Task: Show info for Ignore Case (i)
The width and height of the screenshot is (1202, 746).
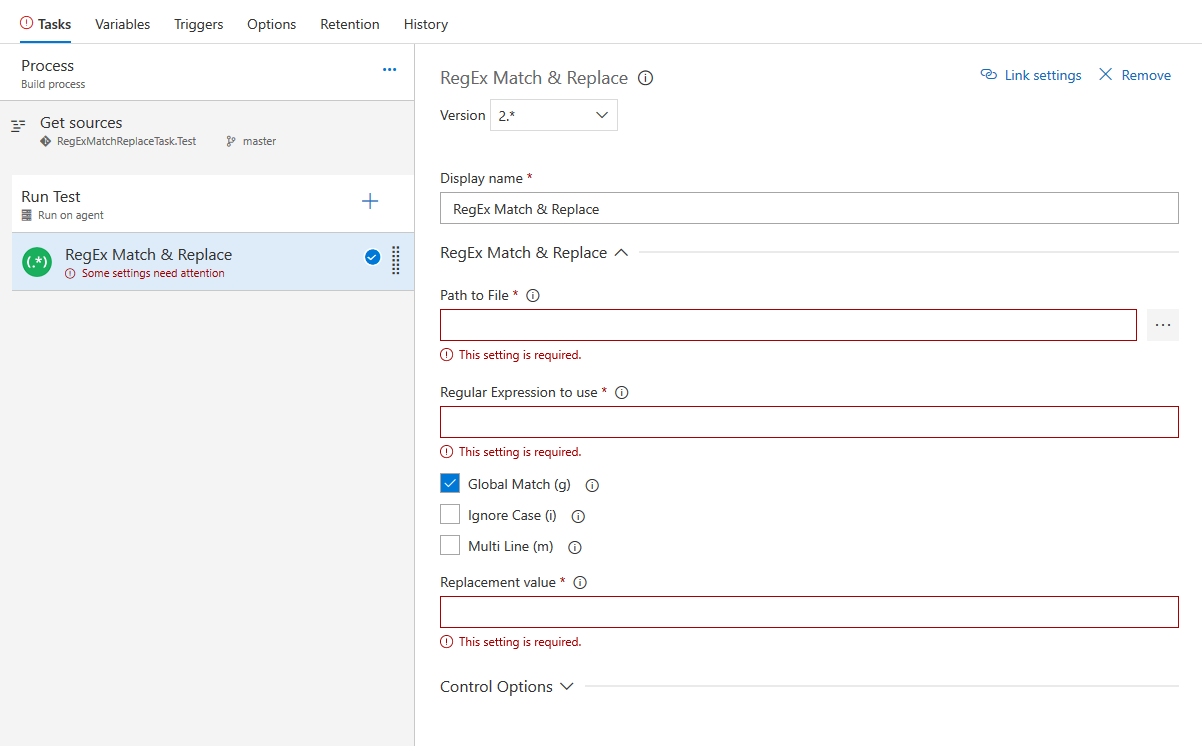Action: click(x=578, y=517)
